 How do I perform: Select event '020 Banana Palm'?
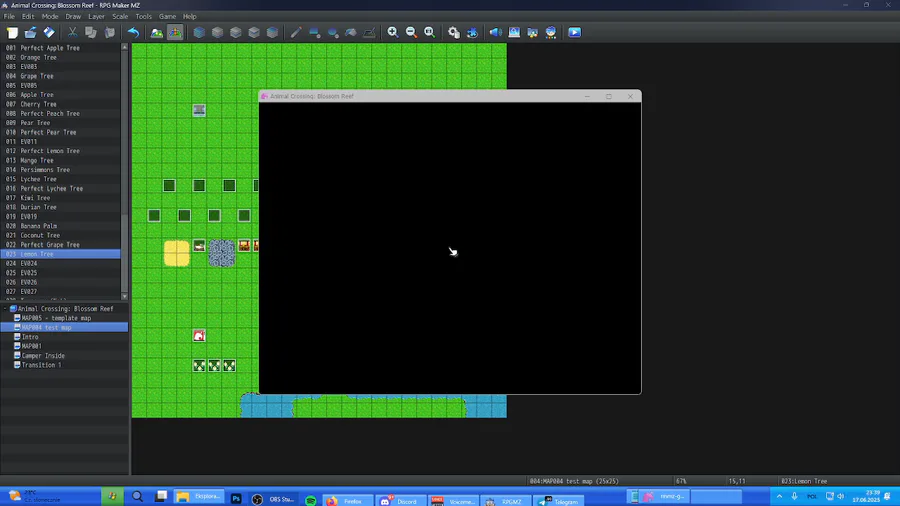click(60, 226)
